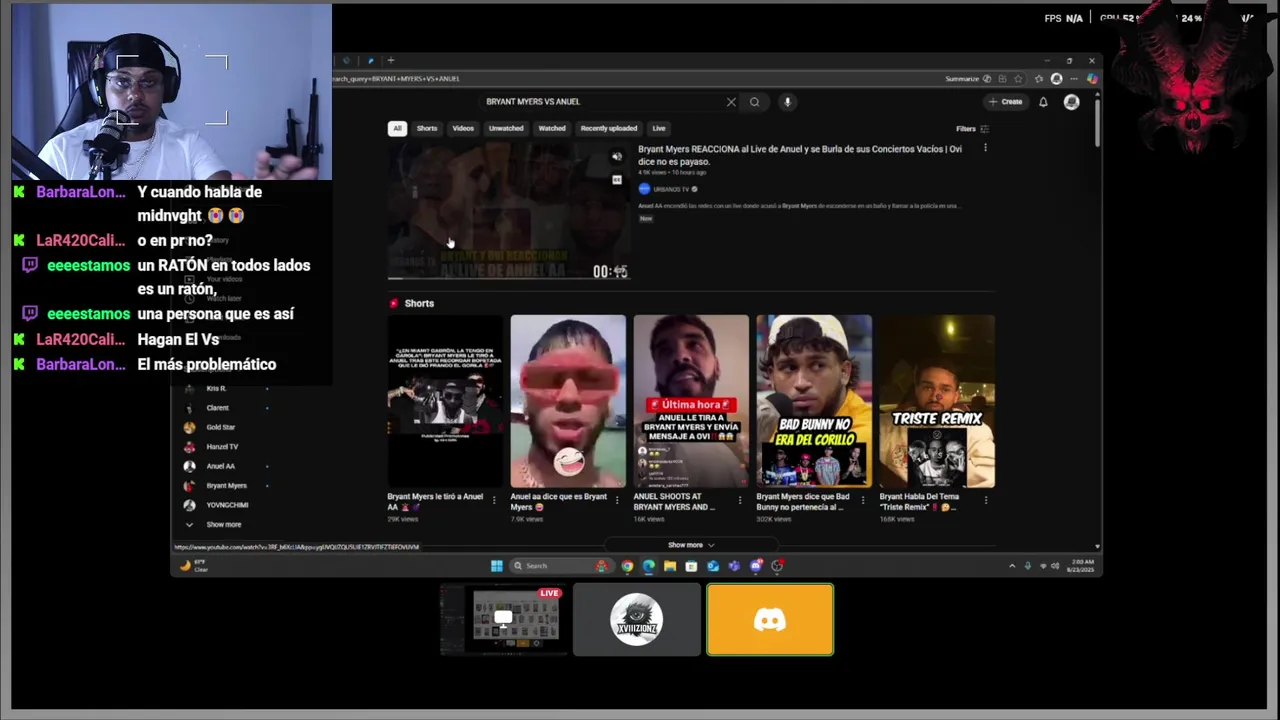Start voice search with the microphone icon
Viewport: 1280px width, 720px height.
(x=787, y=101)
